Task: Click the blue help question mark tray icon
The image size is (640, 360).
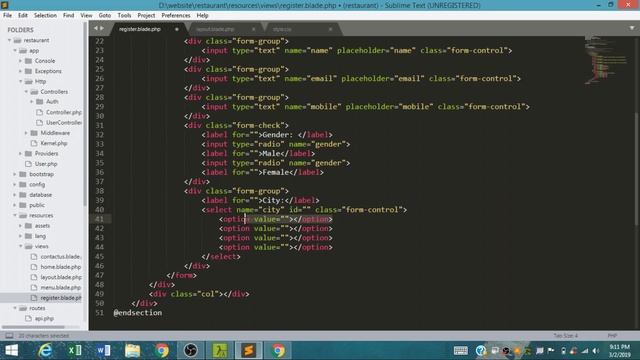Action: [481, 351]
